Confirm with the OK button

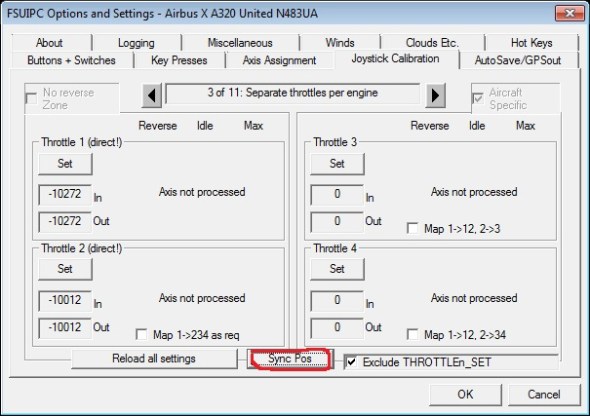(465, 394)
